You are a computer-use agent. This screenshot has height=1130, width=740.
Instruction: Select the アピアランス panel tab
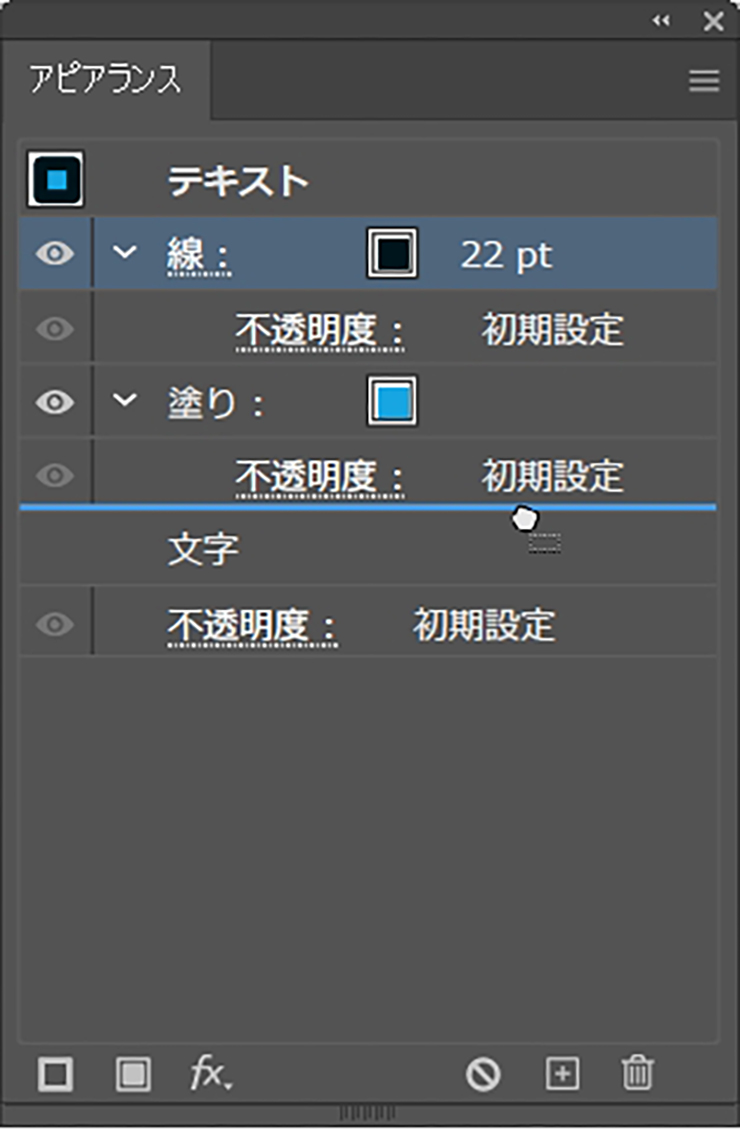tap(105, 81)
